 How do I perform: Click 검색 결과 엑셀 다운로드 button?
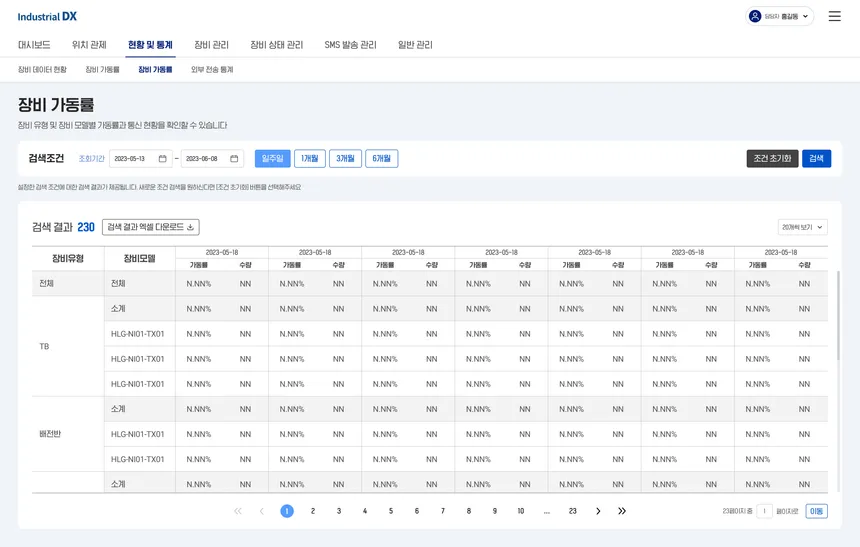click(151, 227)
